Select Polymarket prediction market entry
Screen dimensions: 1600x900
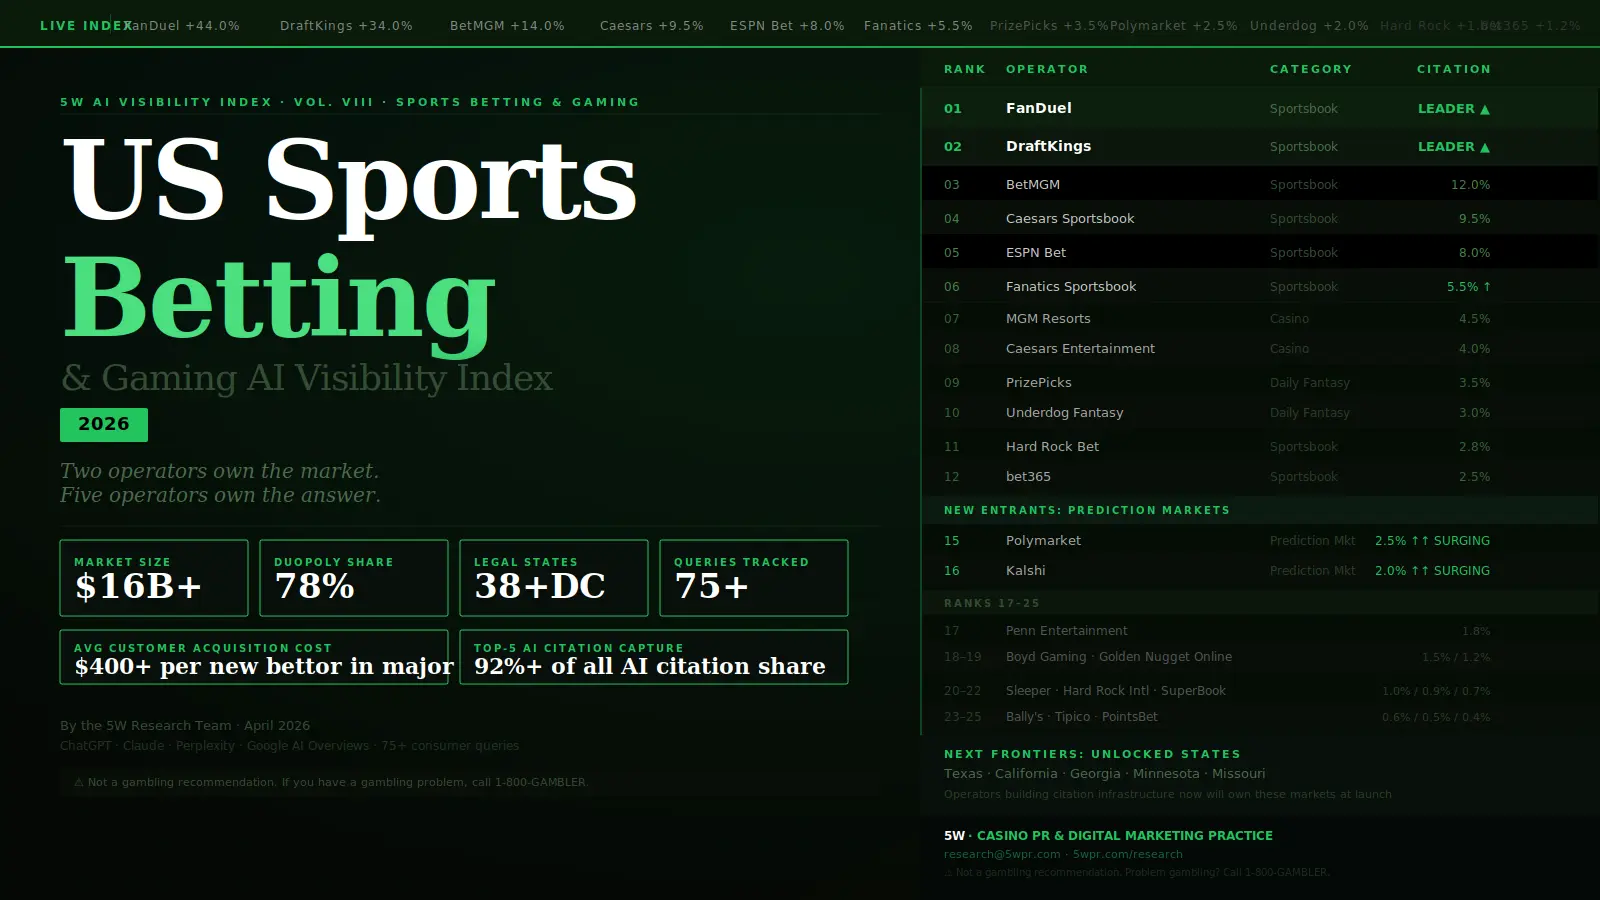click(x=1043, y=541)
